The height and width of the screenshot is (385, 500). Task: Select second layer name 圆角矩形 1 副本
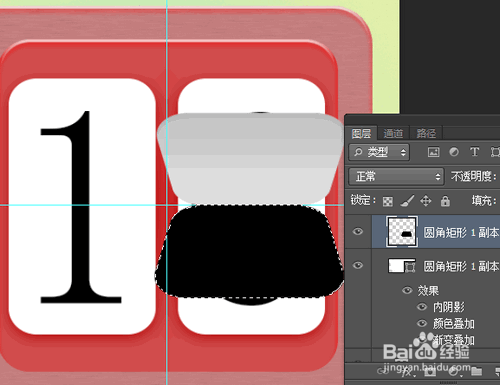[x=461, y=266]
